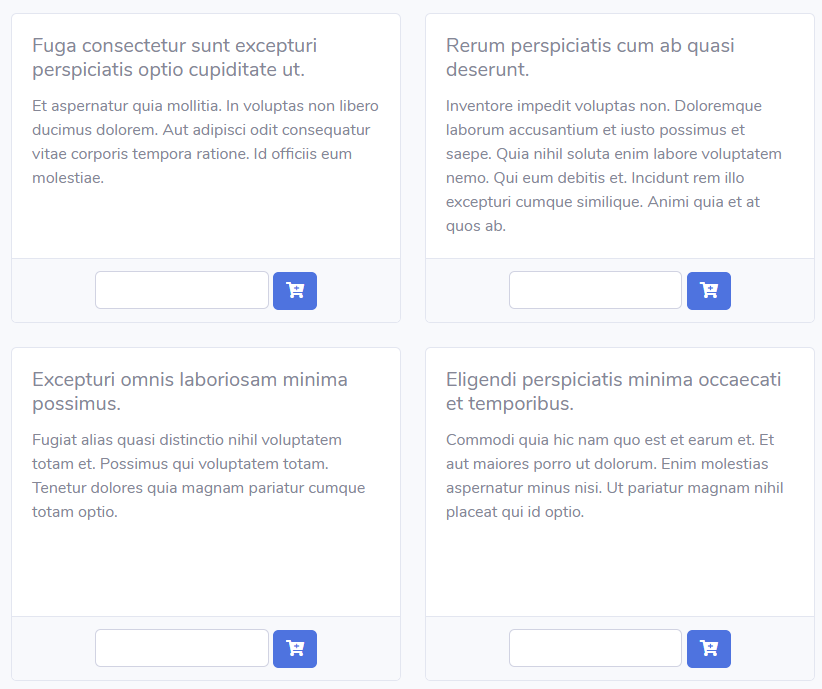Click the text line 'placeat qui id optio.'
Viewport: 822px width, 689px height.
tap(515, 512)
